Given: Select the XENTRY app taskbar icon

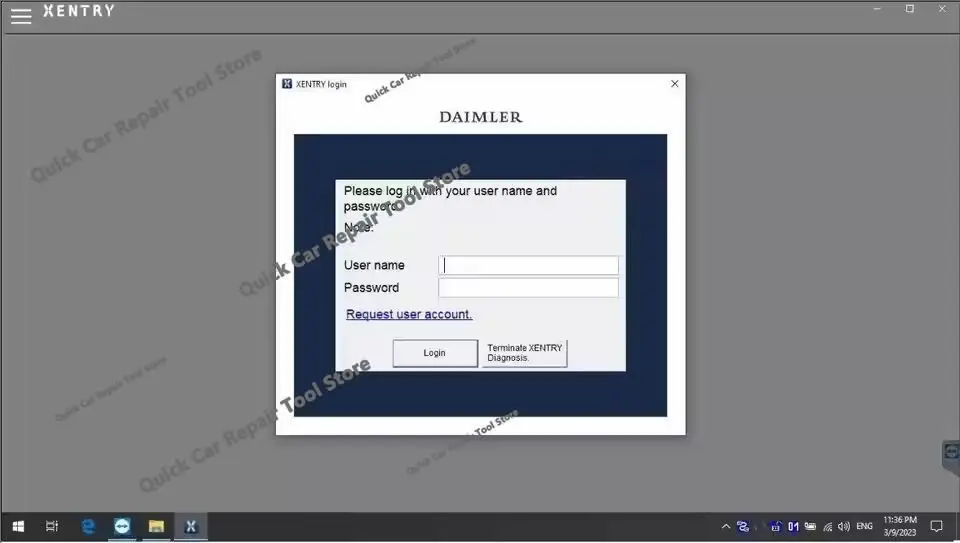Looking at the screenshot, I should (x=190, y=526).
